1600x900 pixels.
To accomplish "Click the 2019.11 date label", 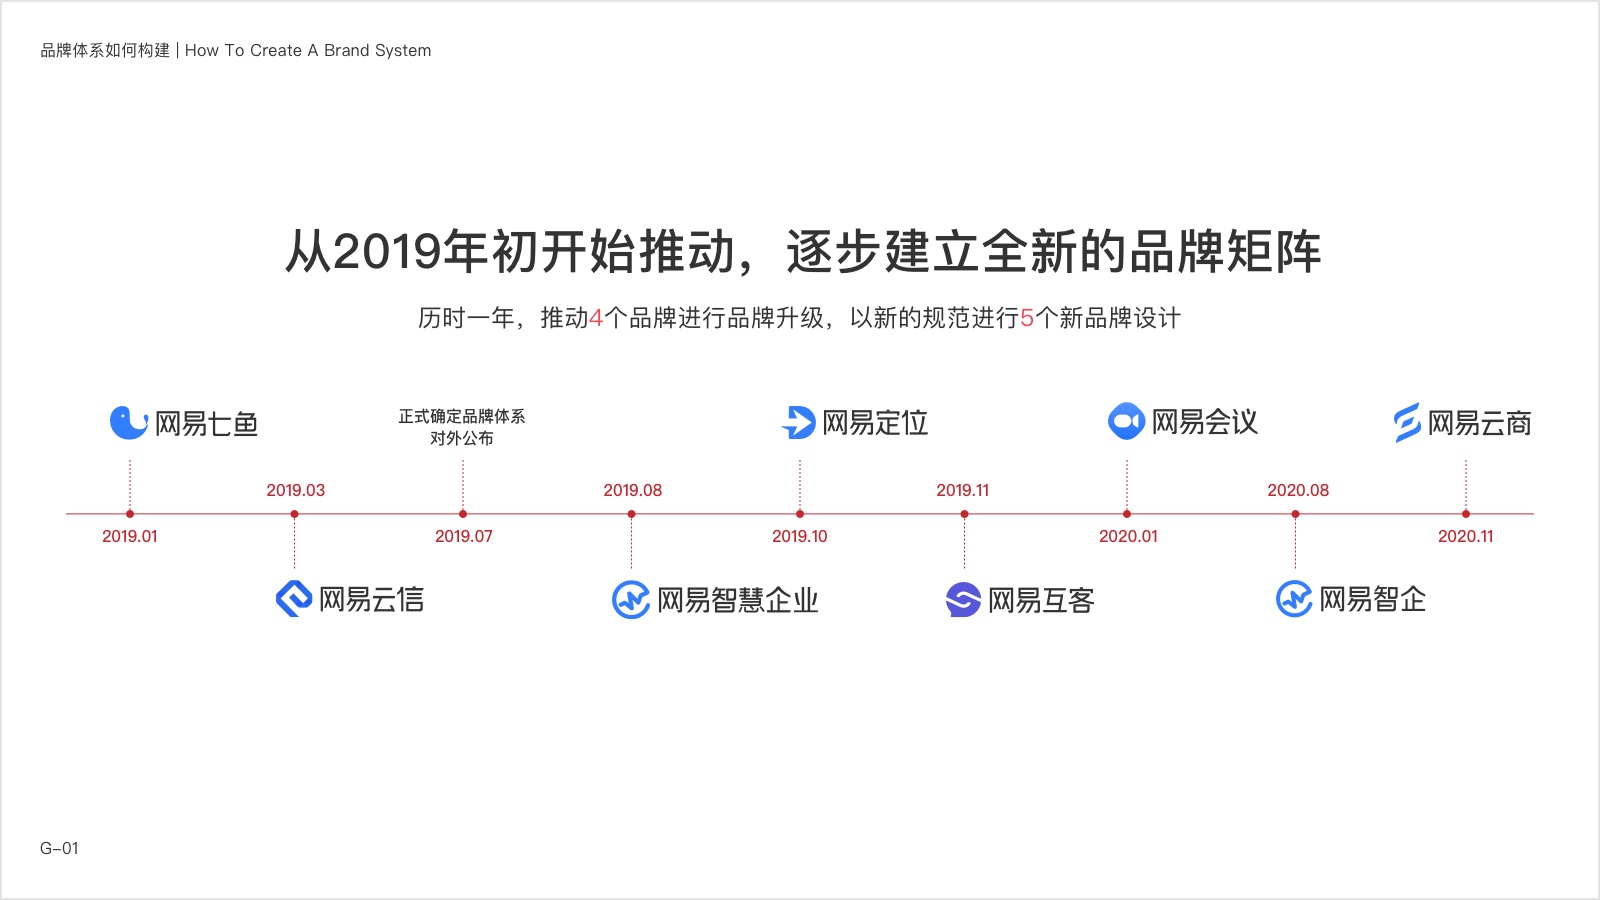I will click(963, 490).
